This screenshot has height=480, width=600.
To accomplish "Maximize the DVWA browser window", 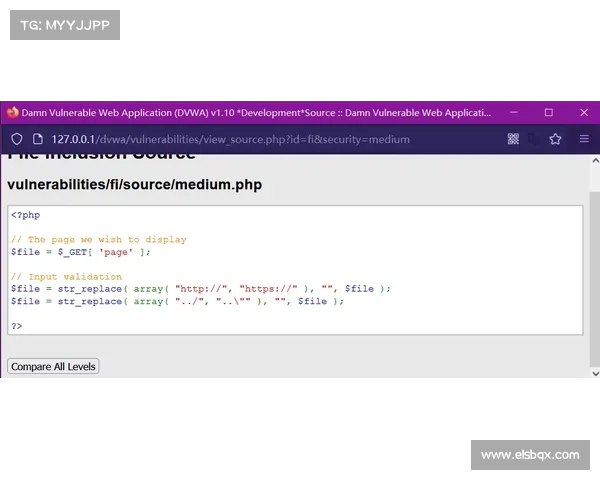I will (549, 113).
